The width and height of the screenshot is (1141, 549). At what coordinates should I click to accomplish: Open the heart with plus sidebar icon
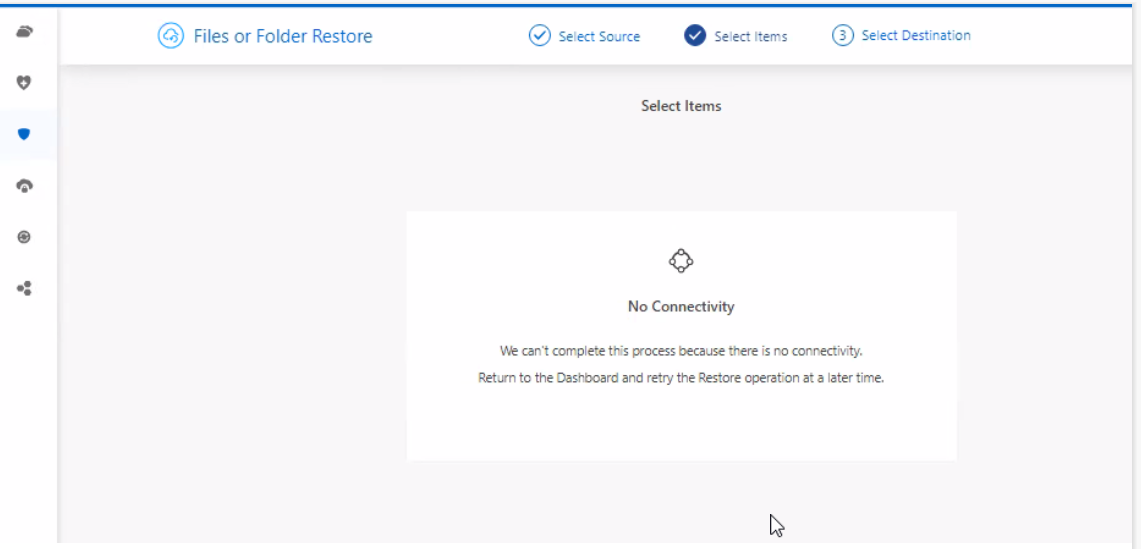click(25, 83)
